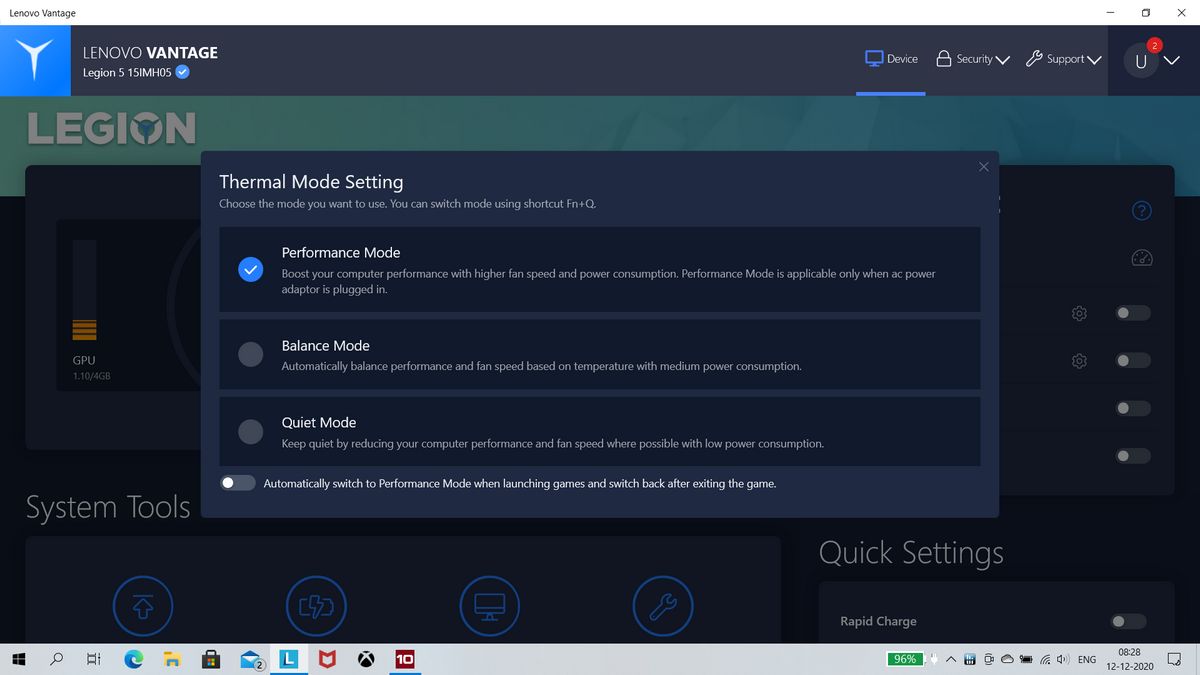Click the System Tools heading

click(x=108, y=507)
